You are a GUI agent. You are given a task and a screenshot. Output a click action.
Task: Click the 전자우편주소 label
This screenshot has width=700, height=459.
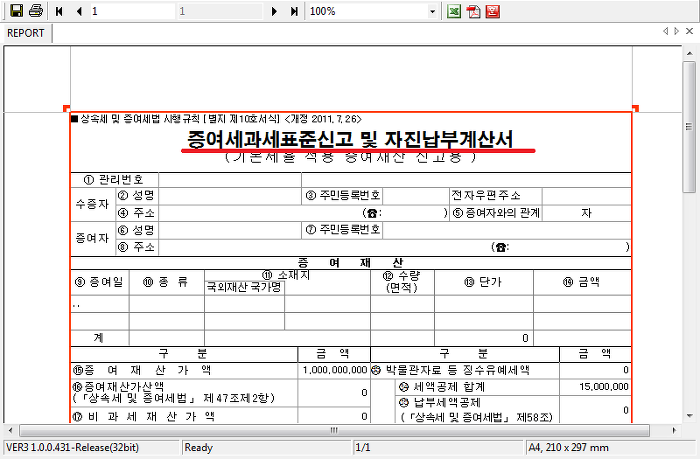486,196
